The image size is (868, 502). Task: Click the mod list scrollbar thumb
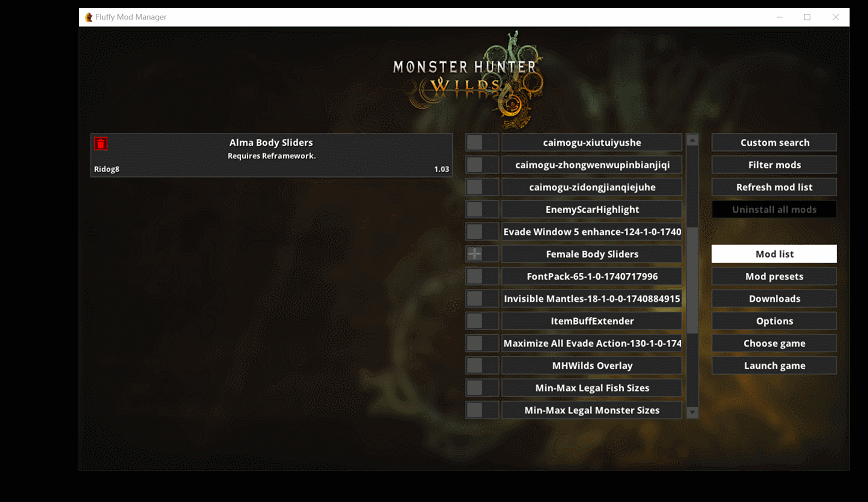pos(692,240)
